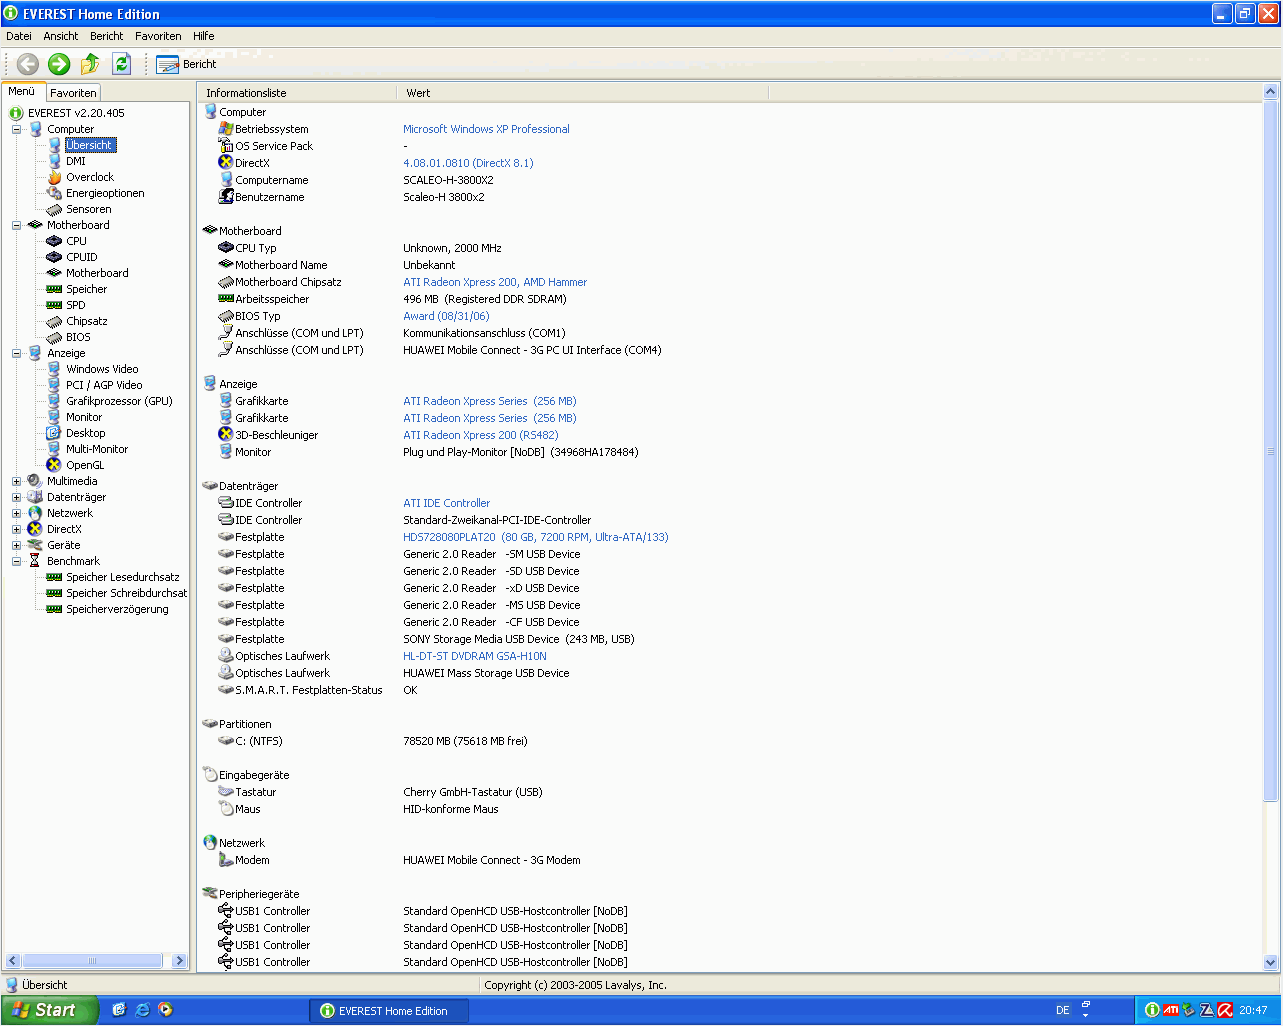This screenshot has height=1026, width=1283.
Task: Click the green Forward arrow icon
Action: click(59, 64)
